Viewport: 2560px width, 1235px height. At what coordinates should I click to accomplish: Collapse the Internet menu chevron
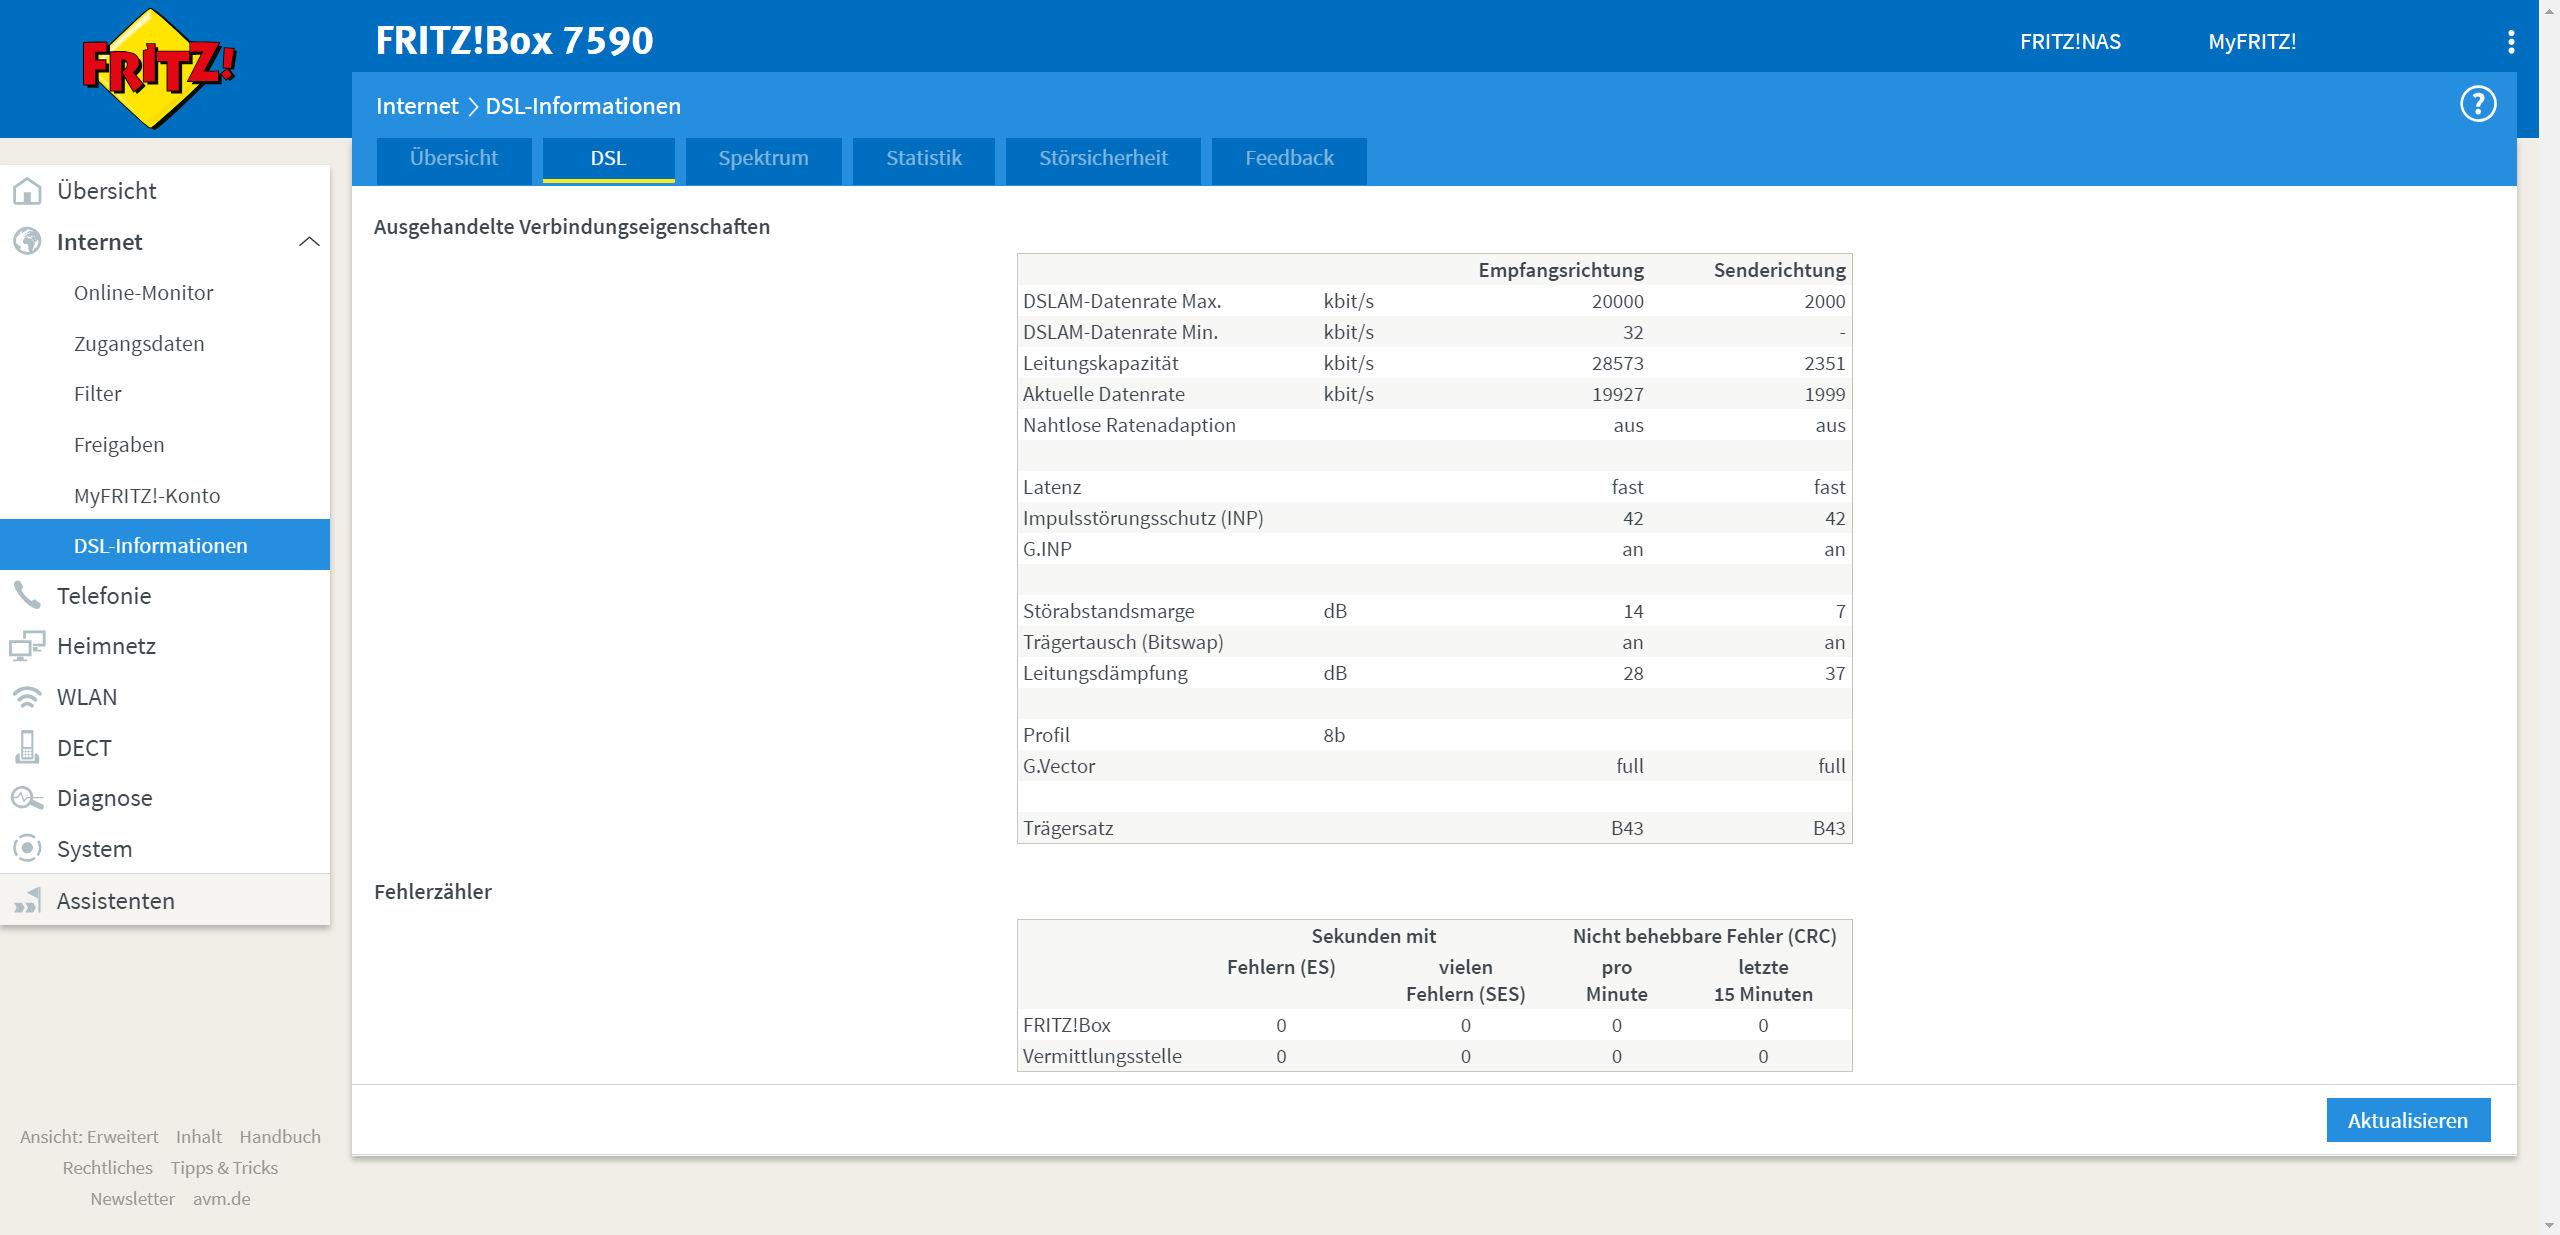coord(309,242)
